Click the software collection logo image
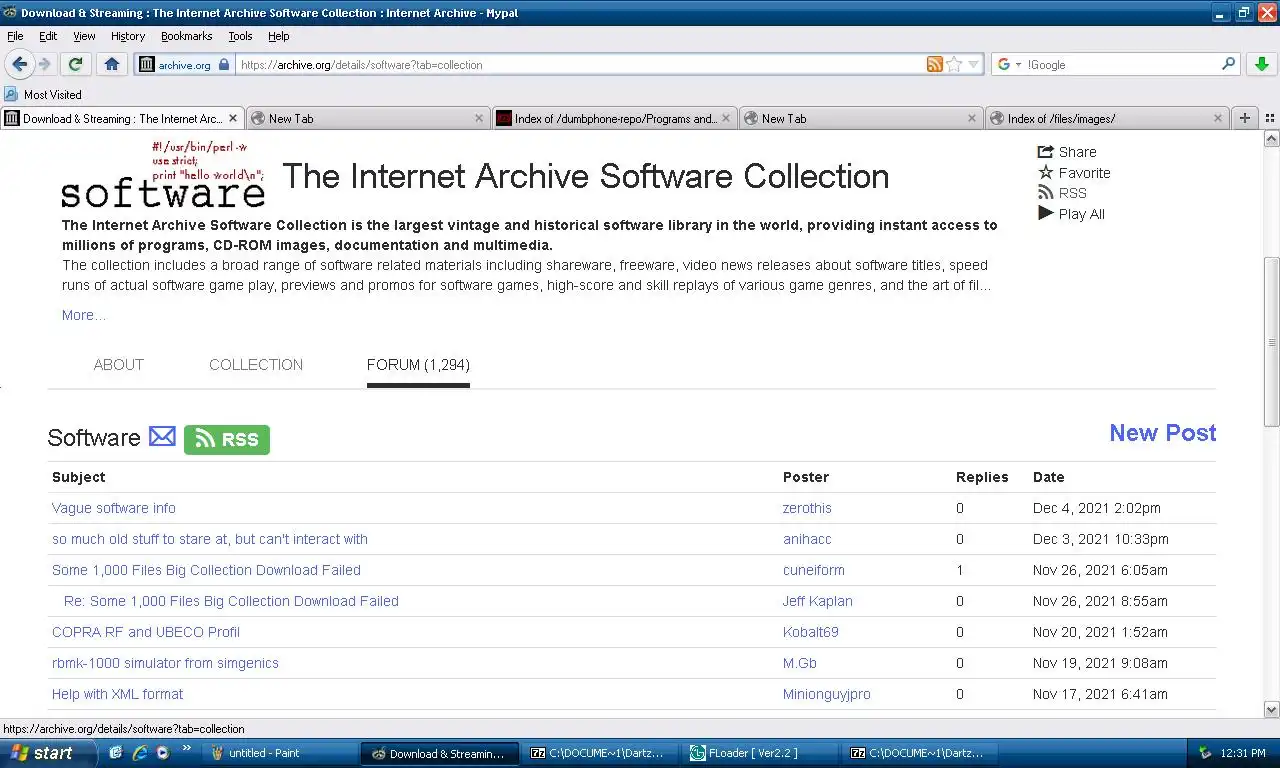 (163, 174)
